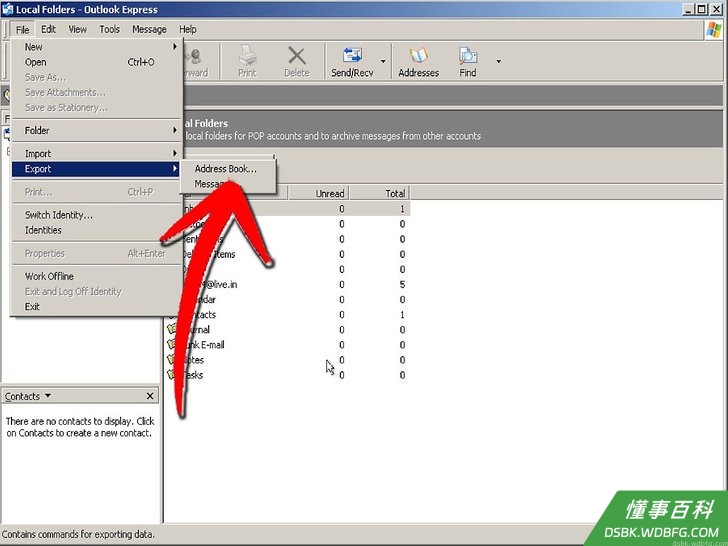Select Identities in the File menu

coord(96,230)
